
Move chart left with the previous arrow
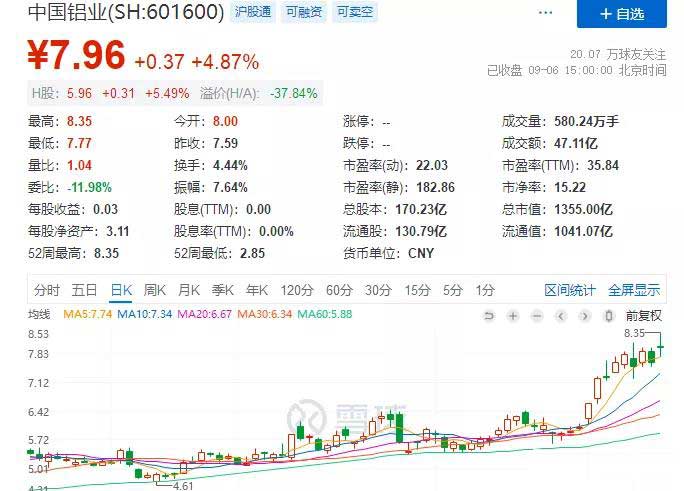coord(561,316)
